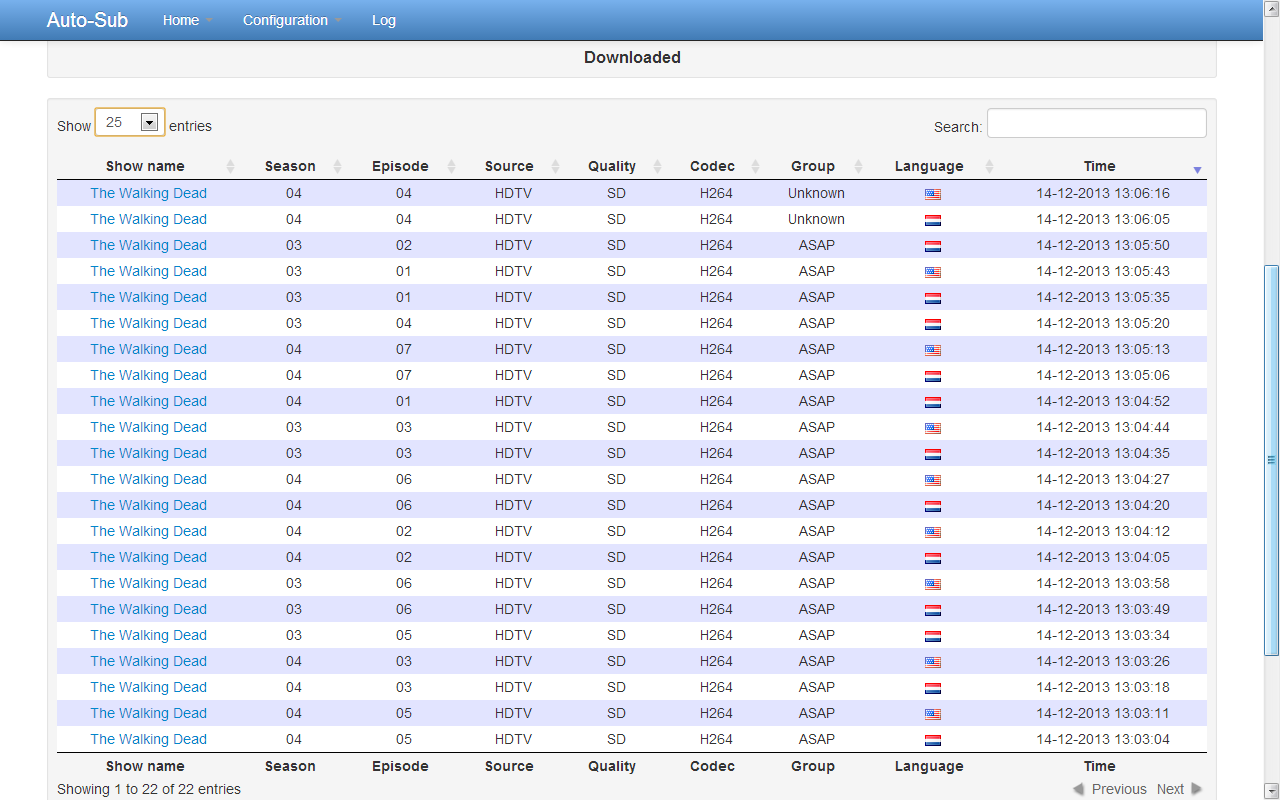Select Unknown group in 13:06:16 row
Image resolution: width=1280 pixels, height=800 pixels.
pyautogui.click(x=816, y=193)
